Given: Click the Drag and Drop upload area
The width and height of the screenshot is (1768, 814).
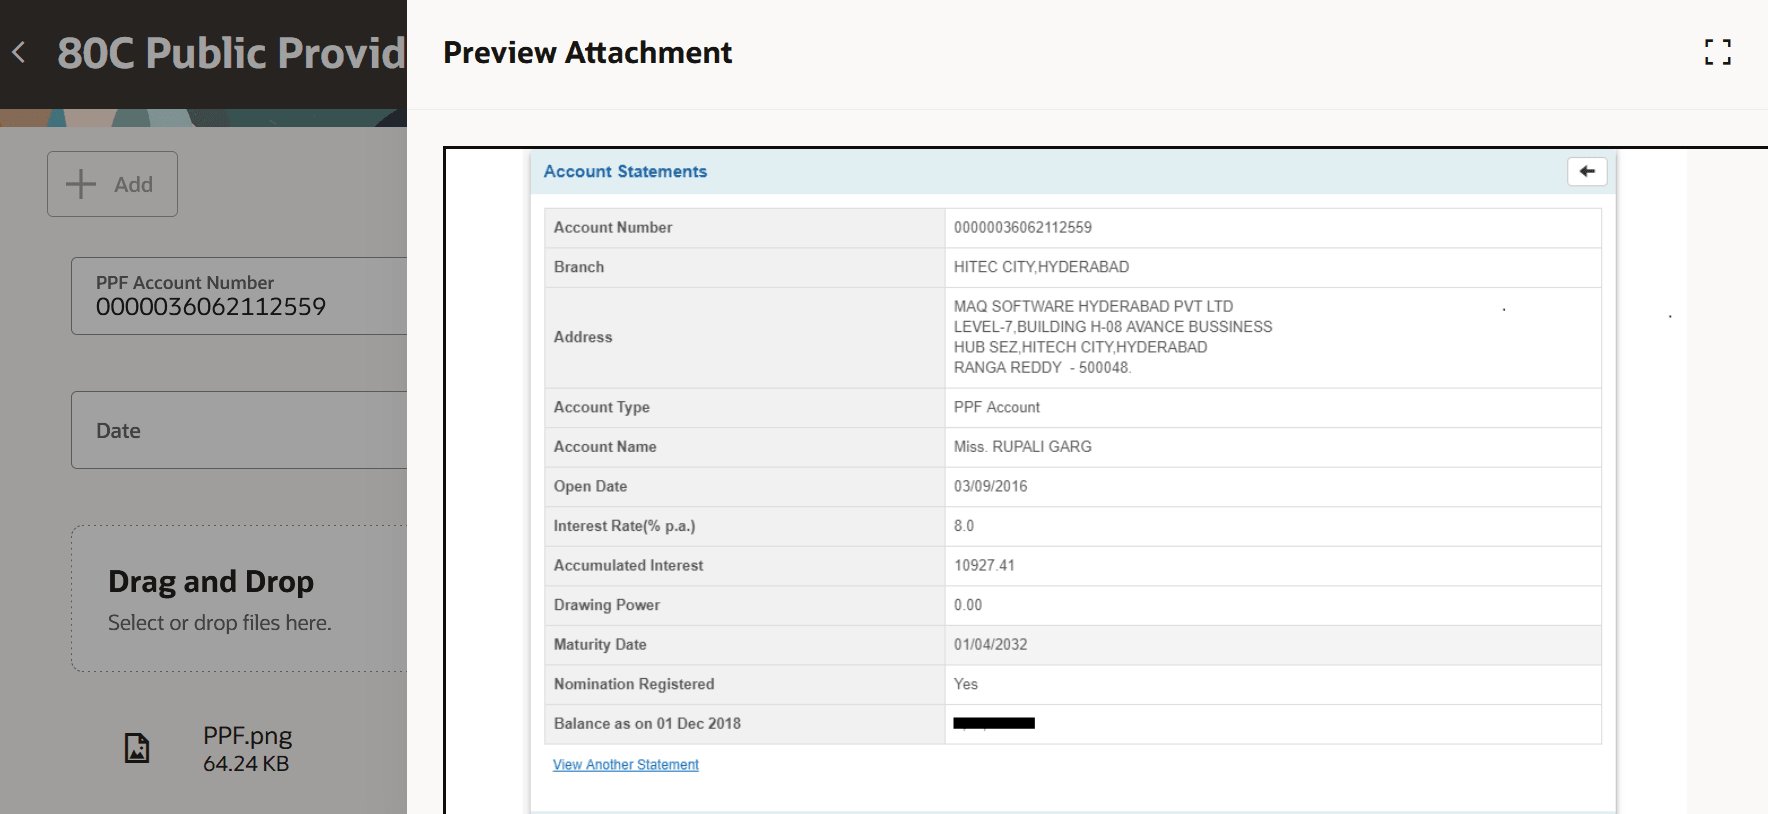Looking at the screenshot, I should click(239, 598).
